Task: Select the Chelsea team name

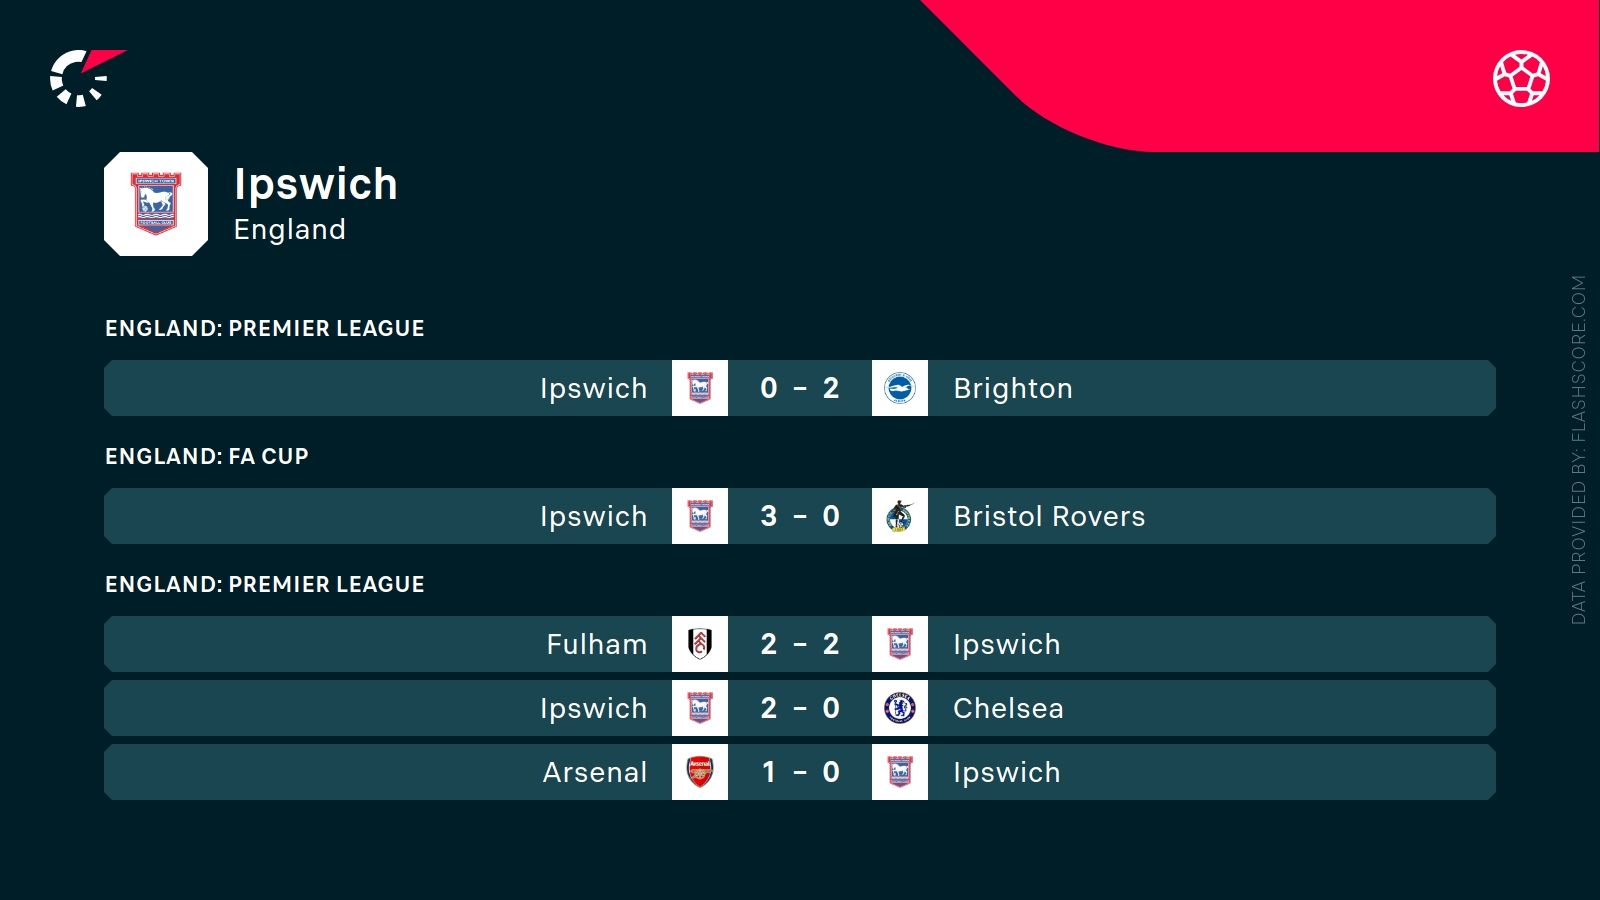Action: pos(1008,708)
